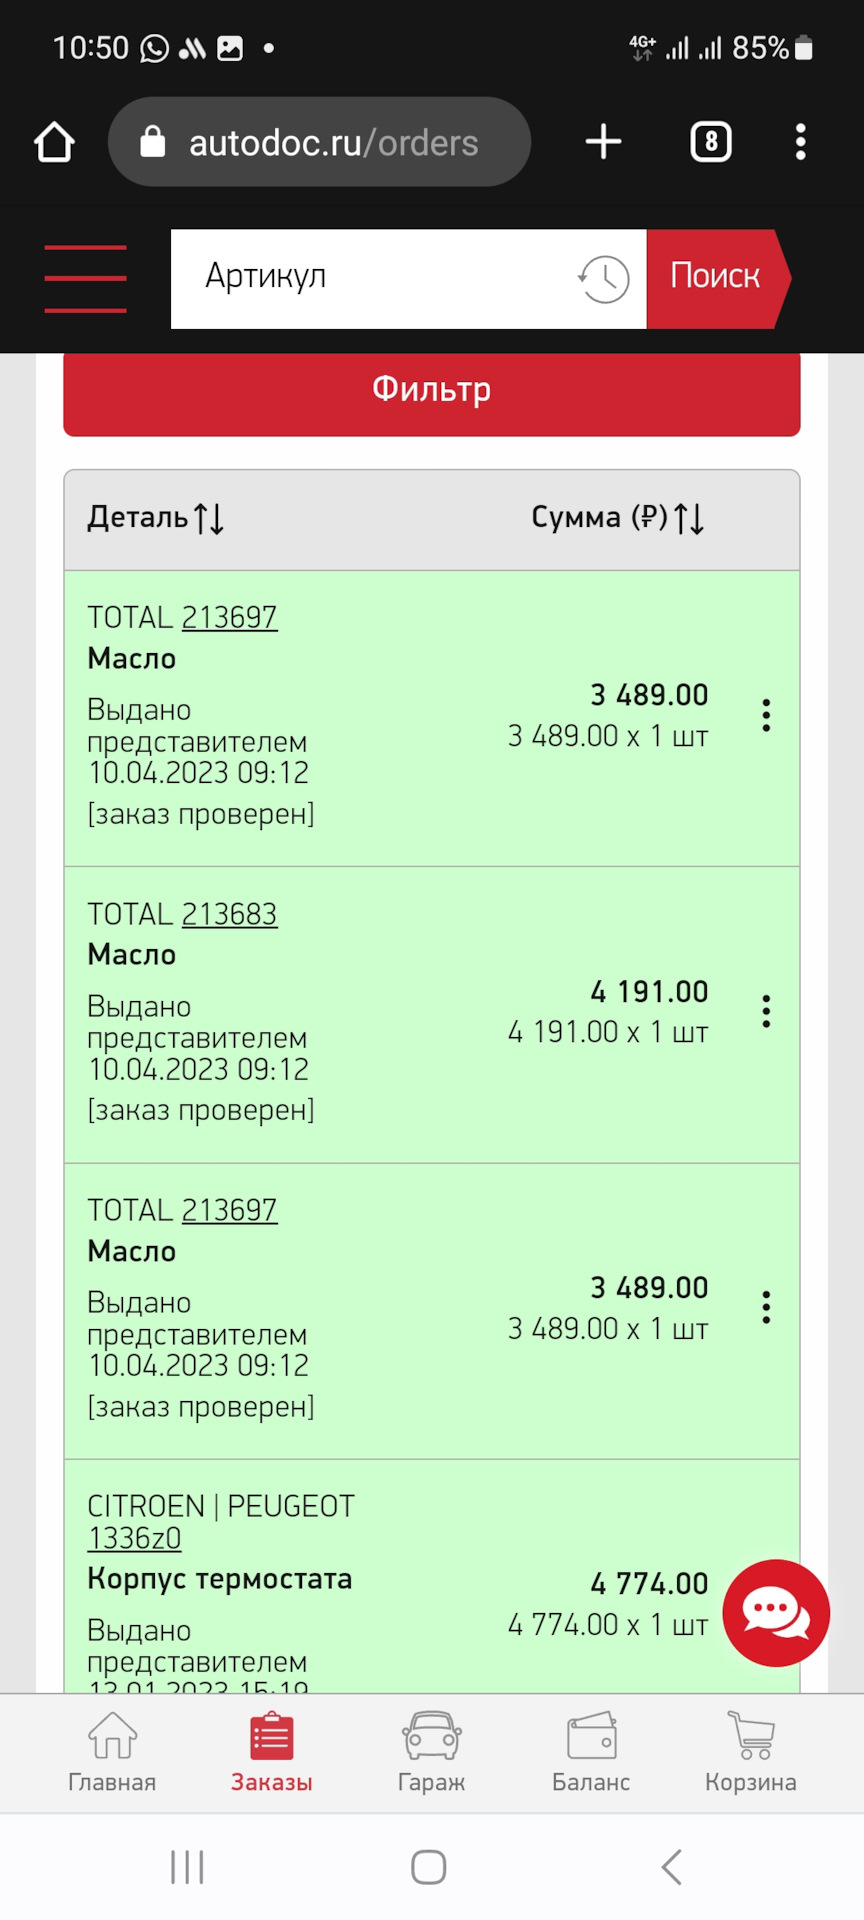
Task: Switch to the Баланс tab
Action: coord(591,1751)
